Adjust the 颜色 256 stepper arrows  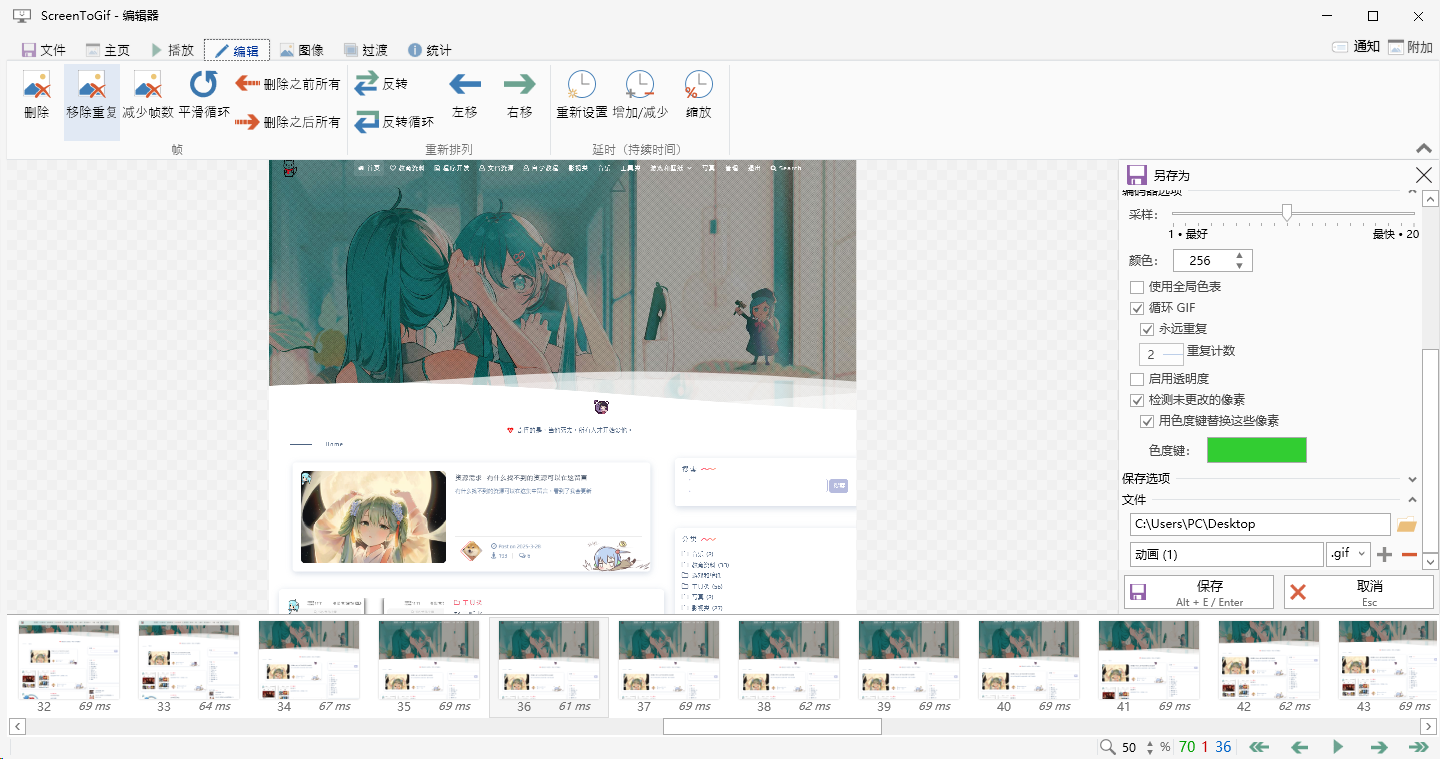[x=1240, y=261]
